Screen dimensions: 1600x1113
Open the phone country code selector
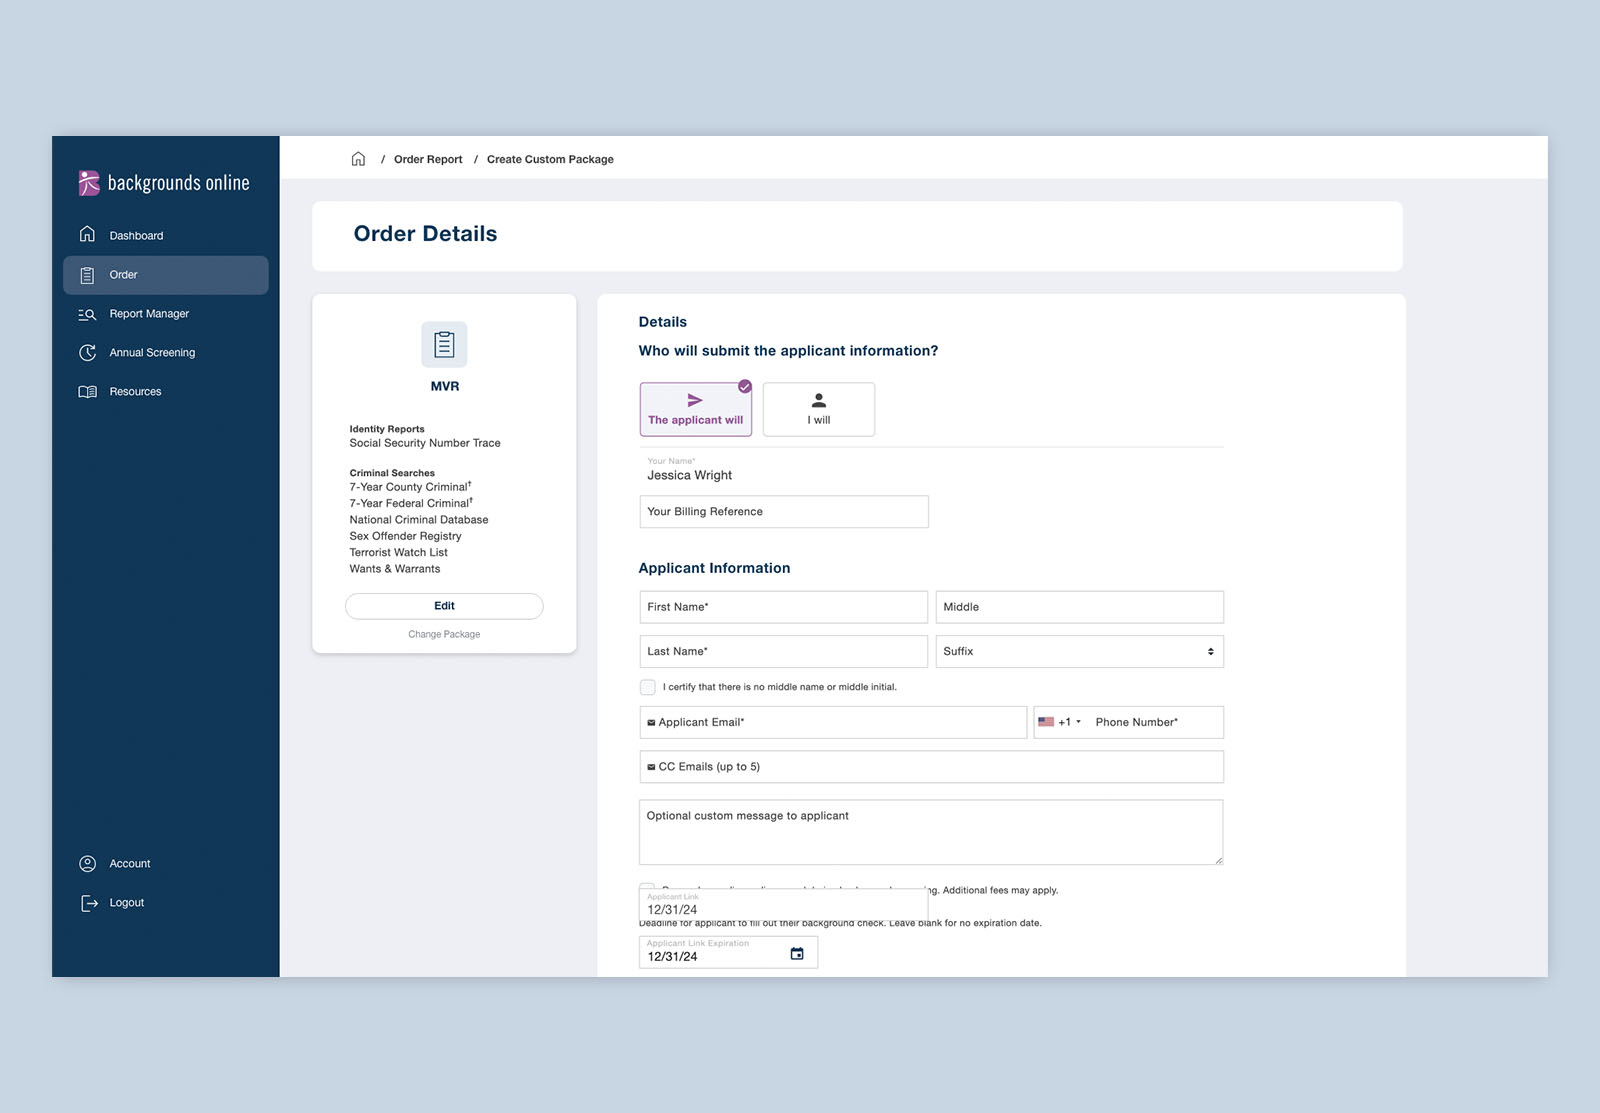pyautogui.click(x=1059, y=722)
